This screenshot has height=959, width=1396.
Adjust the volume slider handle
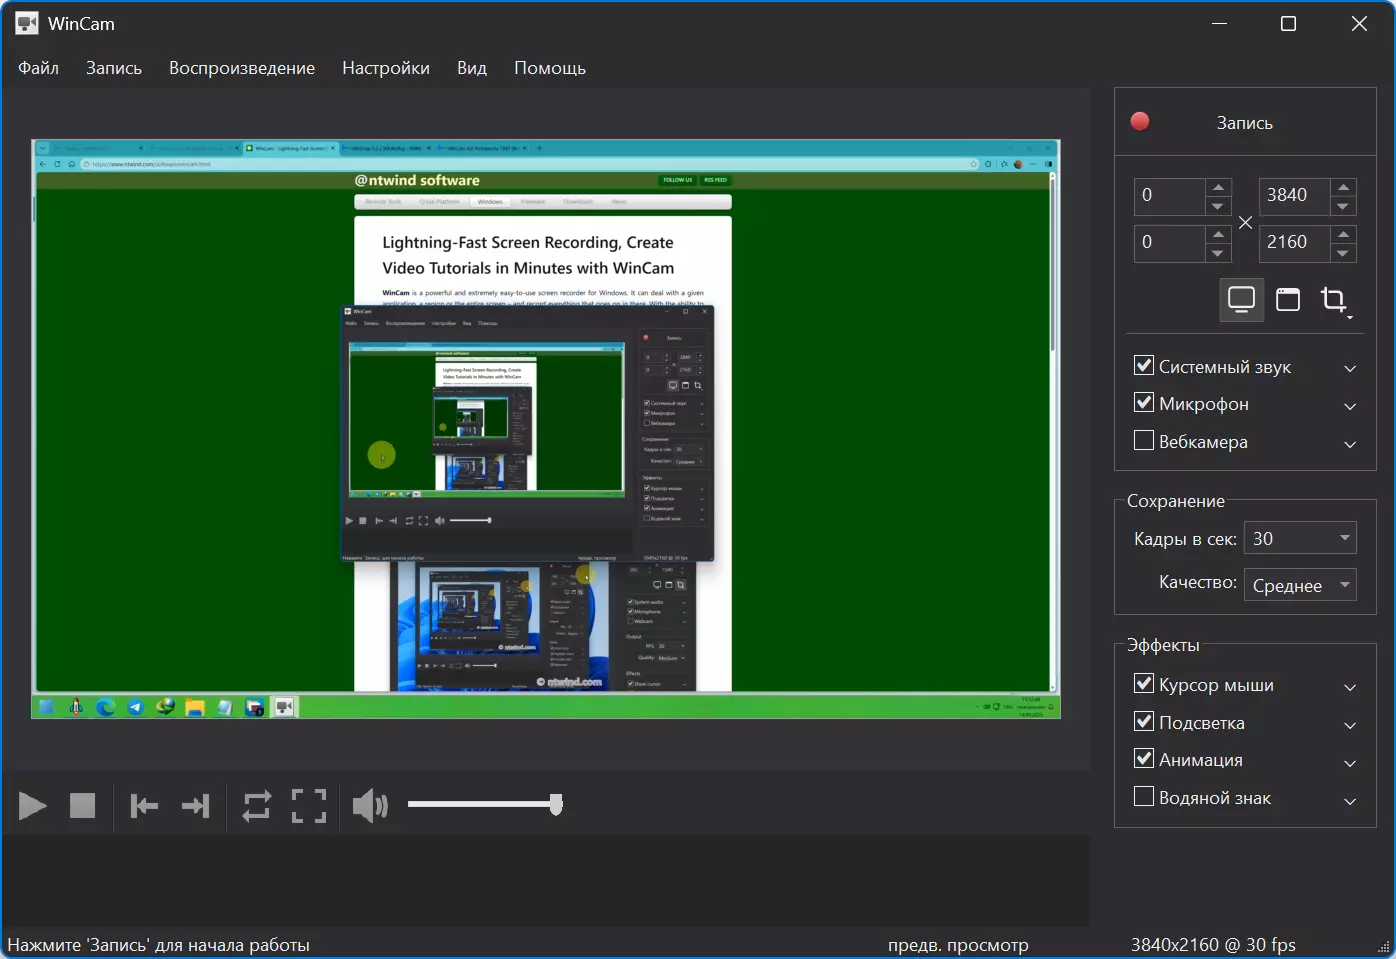(556, 804)
